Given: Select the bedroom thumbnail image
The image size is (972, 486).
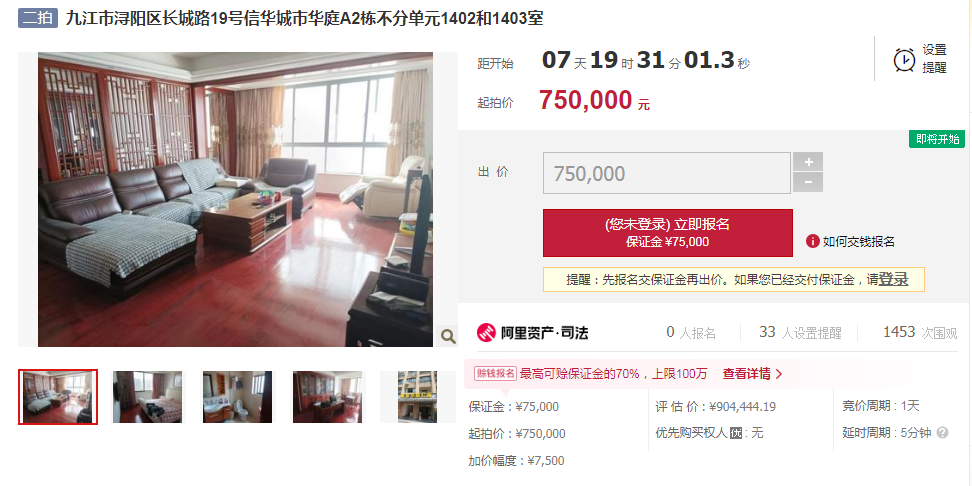Looking at the screenshot, I should tap(148, 397).
